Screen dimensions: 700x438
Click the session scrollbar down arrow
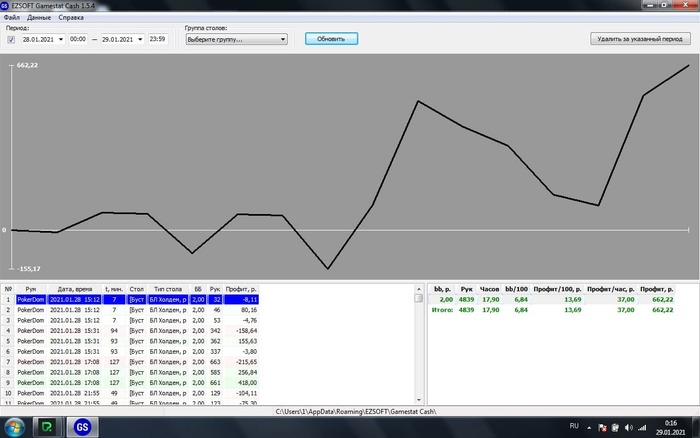click(x=419, y=400)
